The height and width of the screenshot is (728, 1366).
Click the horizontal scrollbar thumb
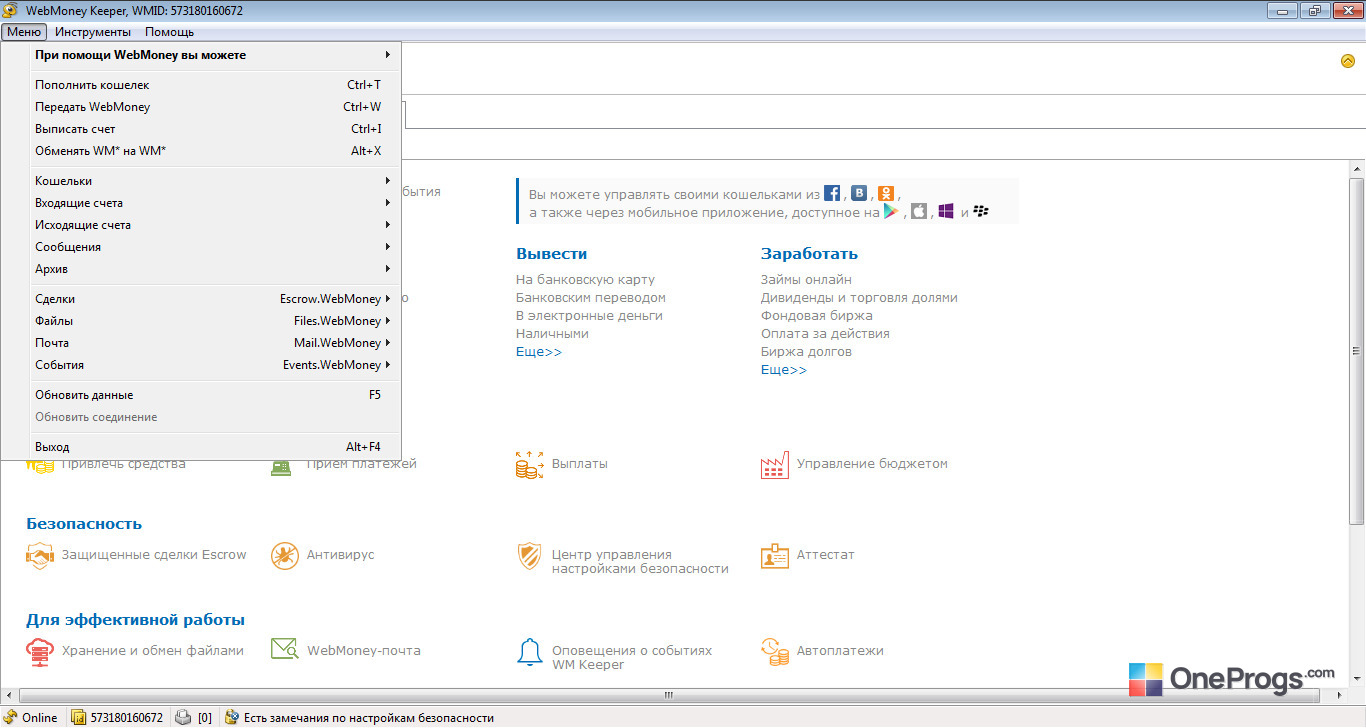coord(669,695)
